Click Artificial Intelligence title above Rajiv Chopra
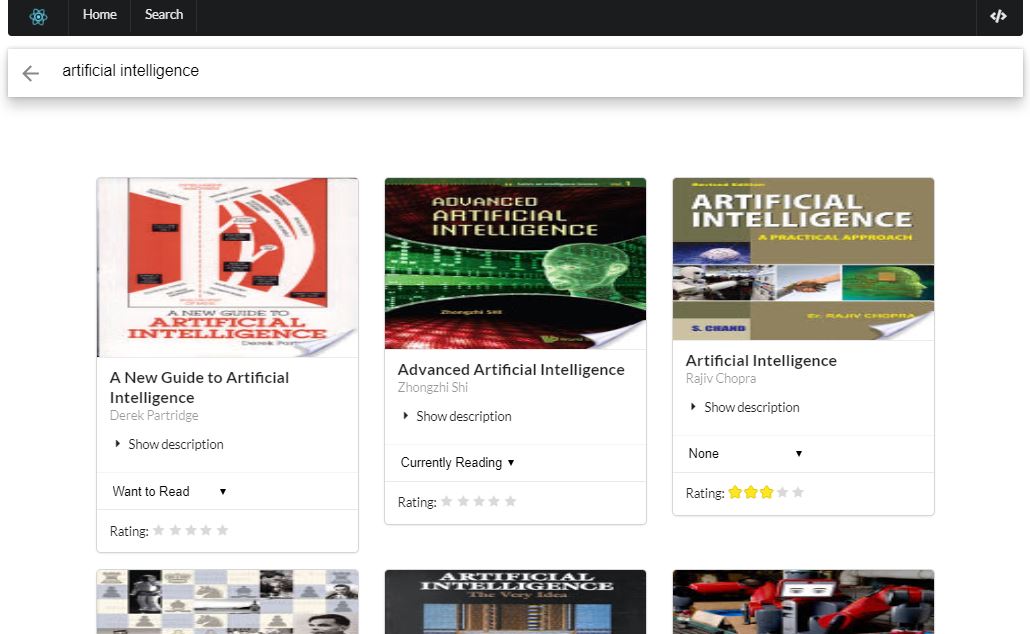 761,361
